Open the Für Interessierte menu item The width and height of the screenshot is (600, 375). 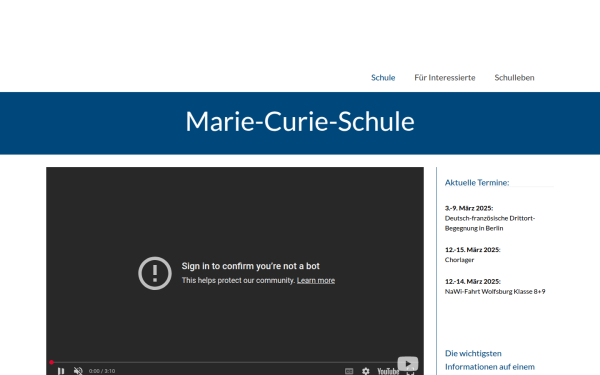click(x=445, y=78)
